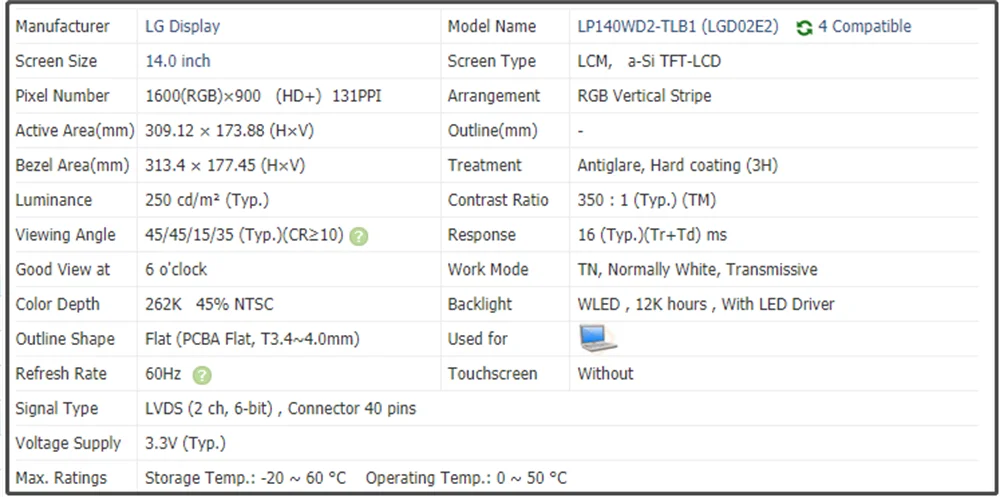Click the Work Mode TN value
1000x497 pixels.
(697, 270)
